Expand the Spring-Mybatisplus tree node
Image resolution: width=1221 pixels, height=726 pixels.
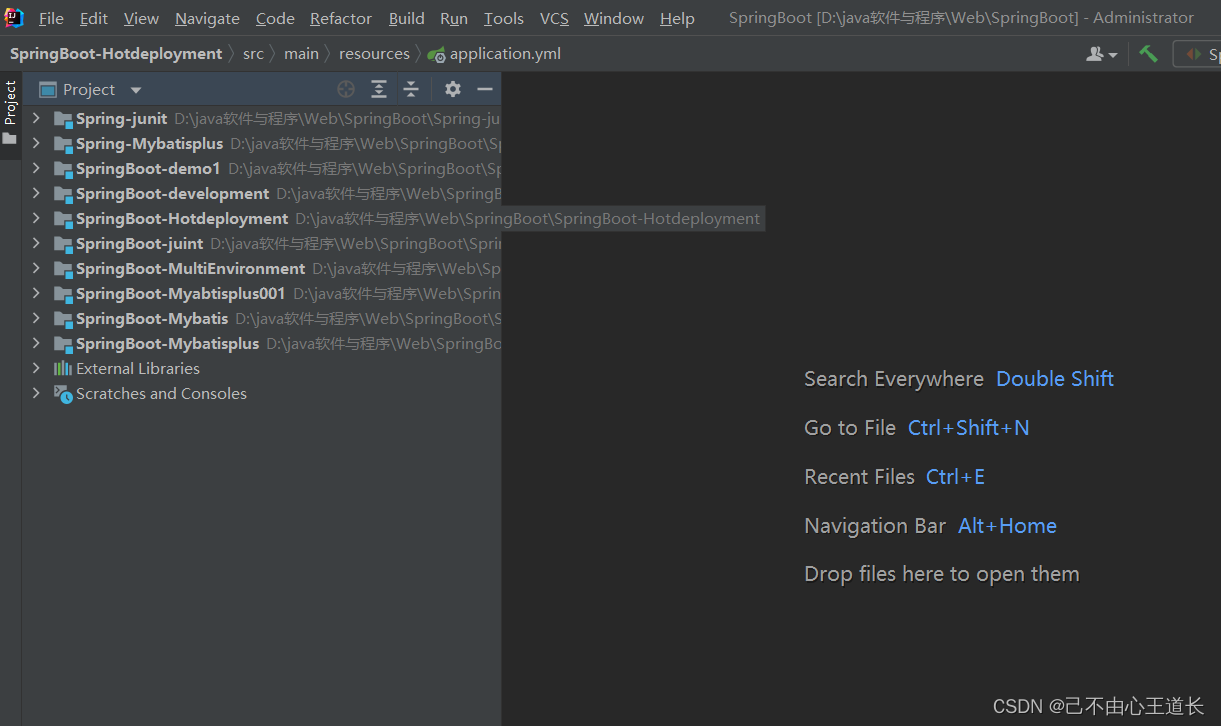click(x=36, y=143)
